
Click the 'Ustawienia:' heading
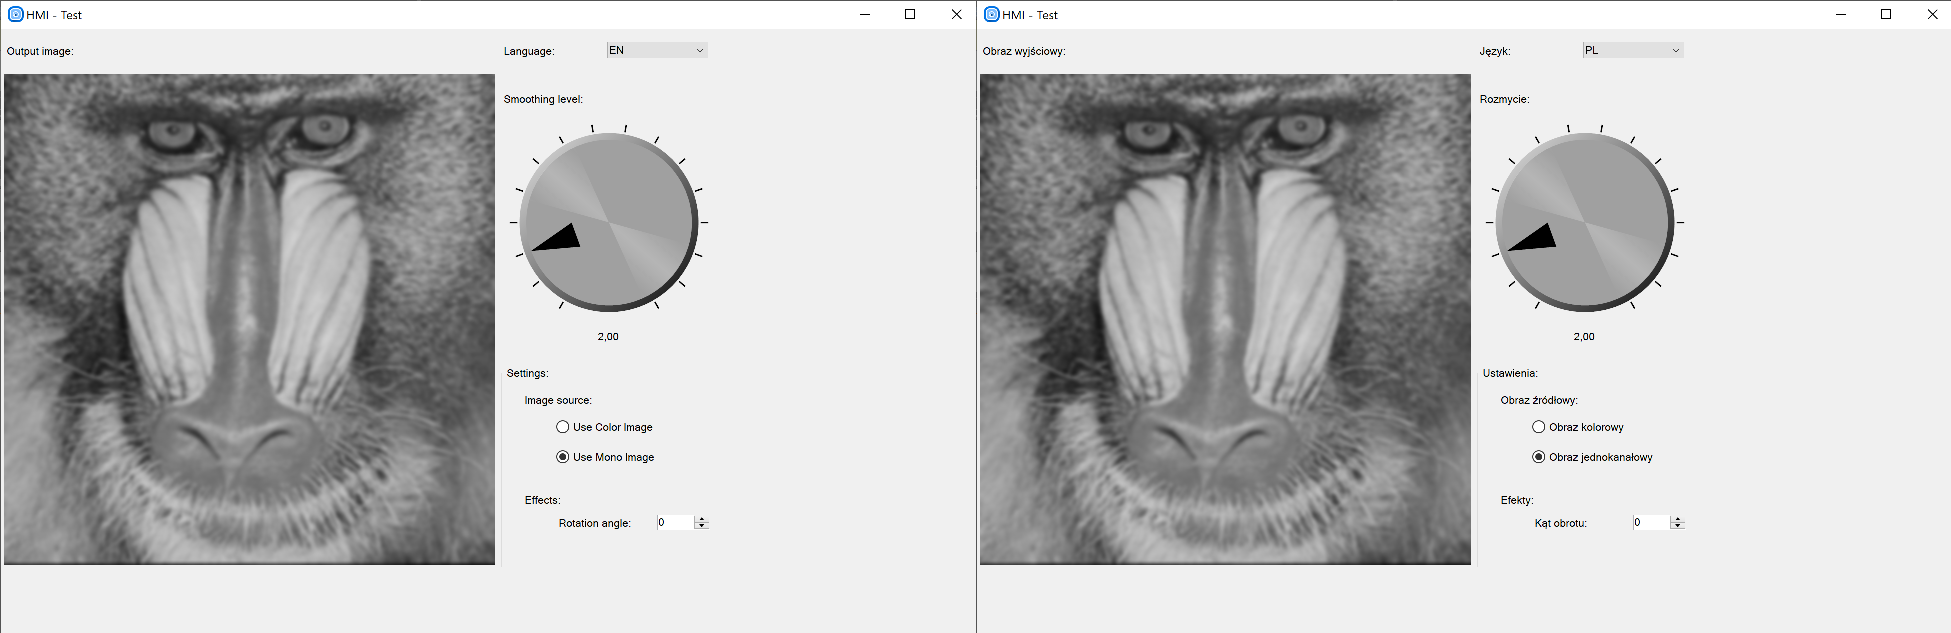(x=1510, y=373)
